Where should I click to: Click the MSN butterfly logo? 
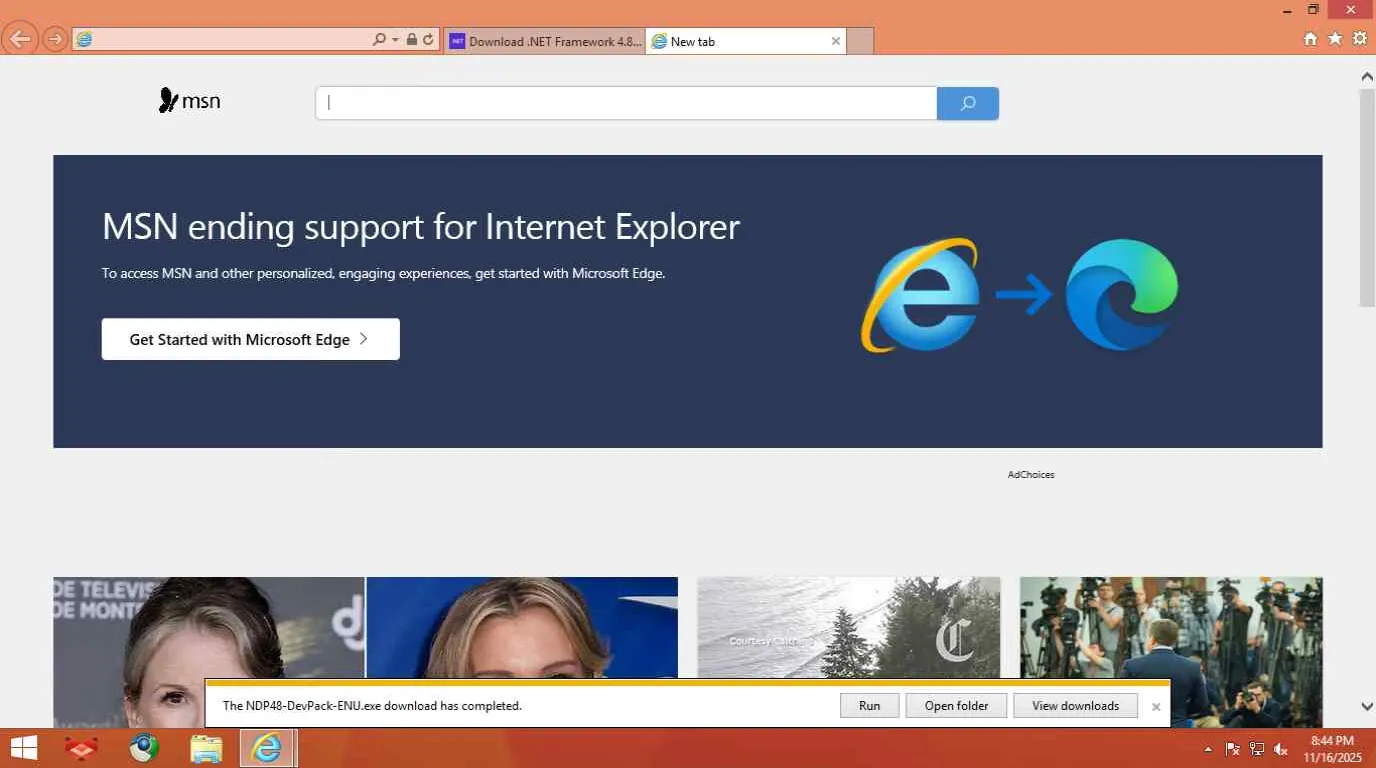190,101
